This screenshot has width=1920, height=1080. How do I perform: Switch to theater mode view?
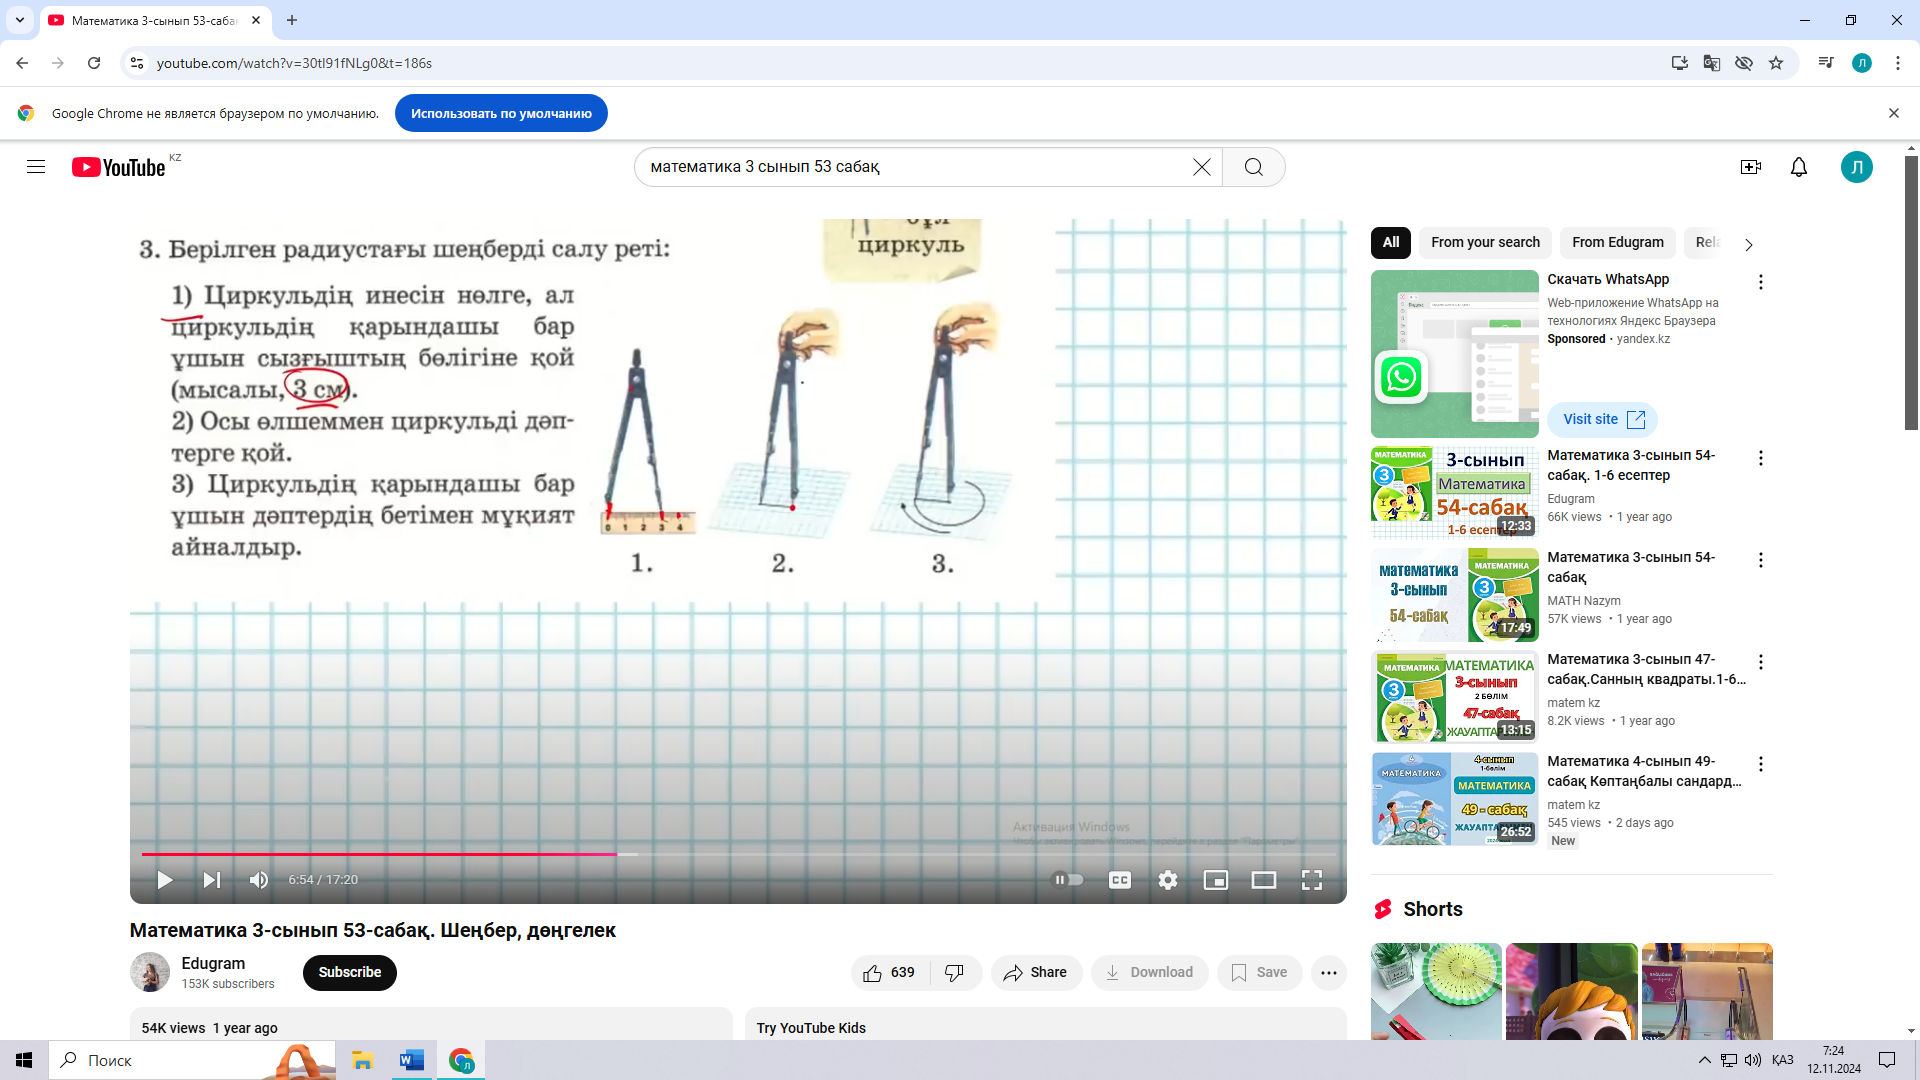(x=1263, y=880)
